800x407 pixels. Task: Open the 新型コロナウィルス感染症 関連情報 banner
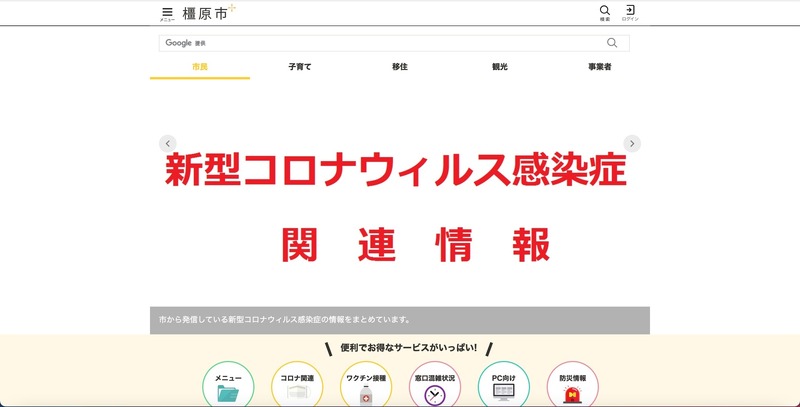click(400, 205)
